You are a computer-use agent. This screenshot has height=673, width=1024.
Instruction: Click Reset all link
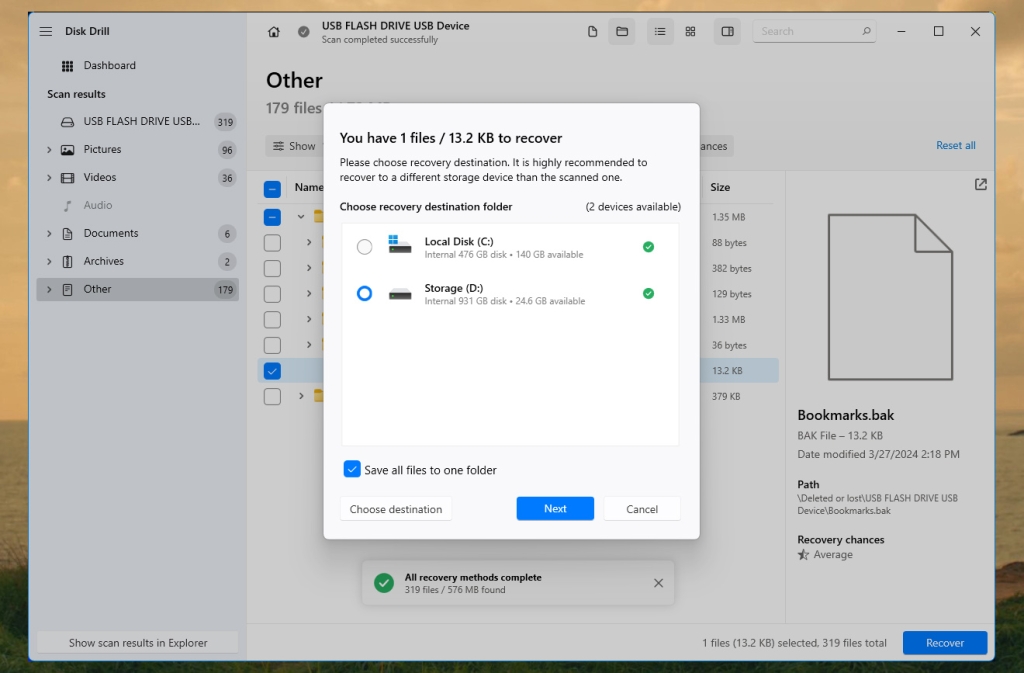(x=955, y=145)
